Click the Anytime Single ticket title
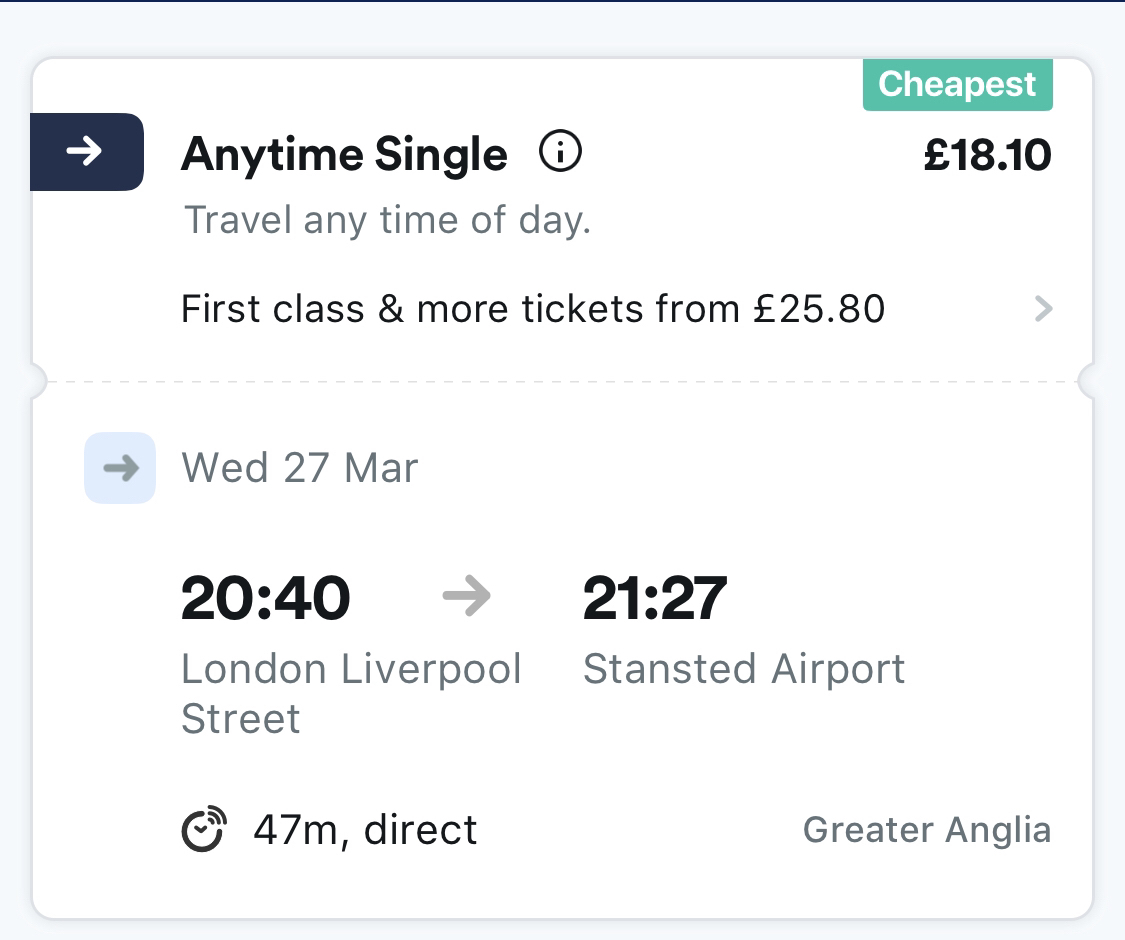 click(344, 155)
